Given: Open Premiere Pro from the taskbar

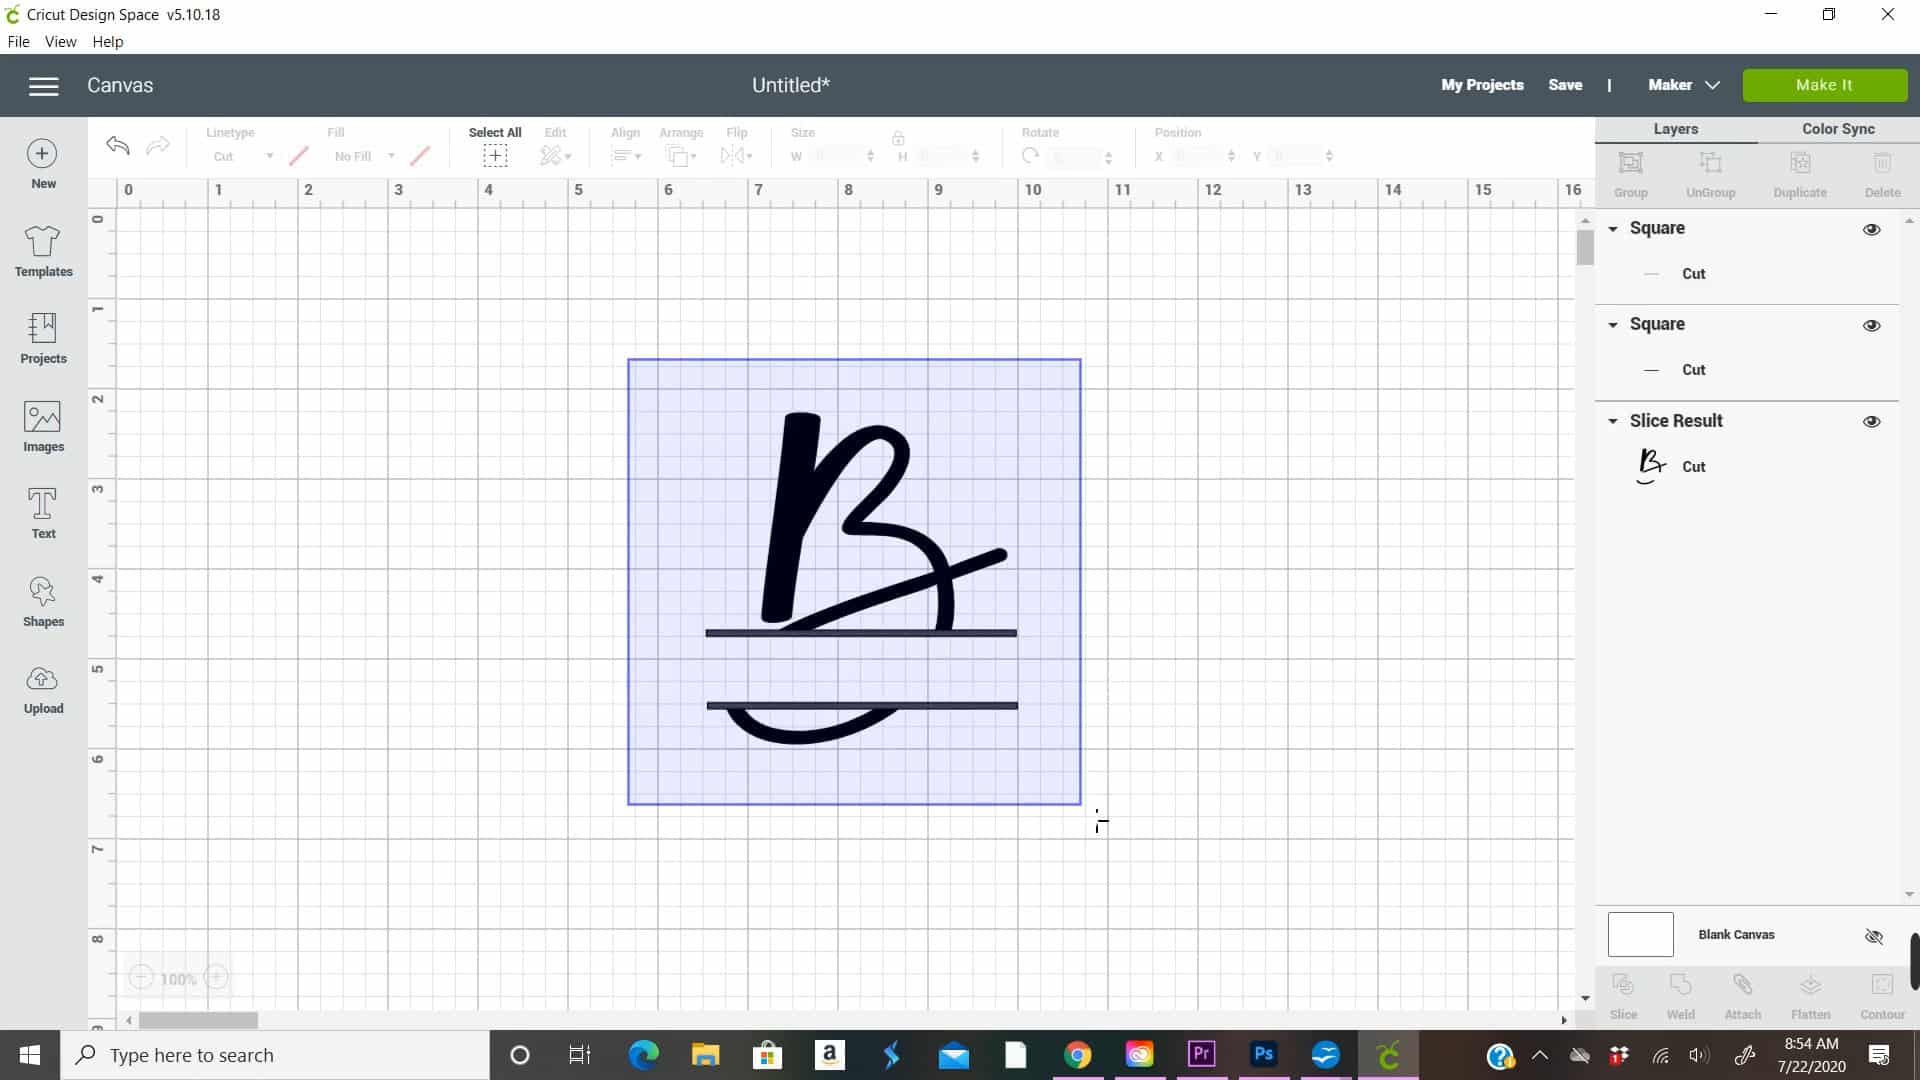Looking at the screenshot, I should [1201, 1055].
